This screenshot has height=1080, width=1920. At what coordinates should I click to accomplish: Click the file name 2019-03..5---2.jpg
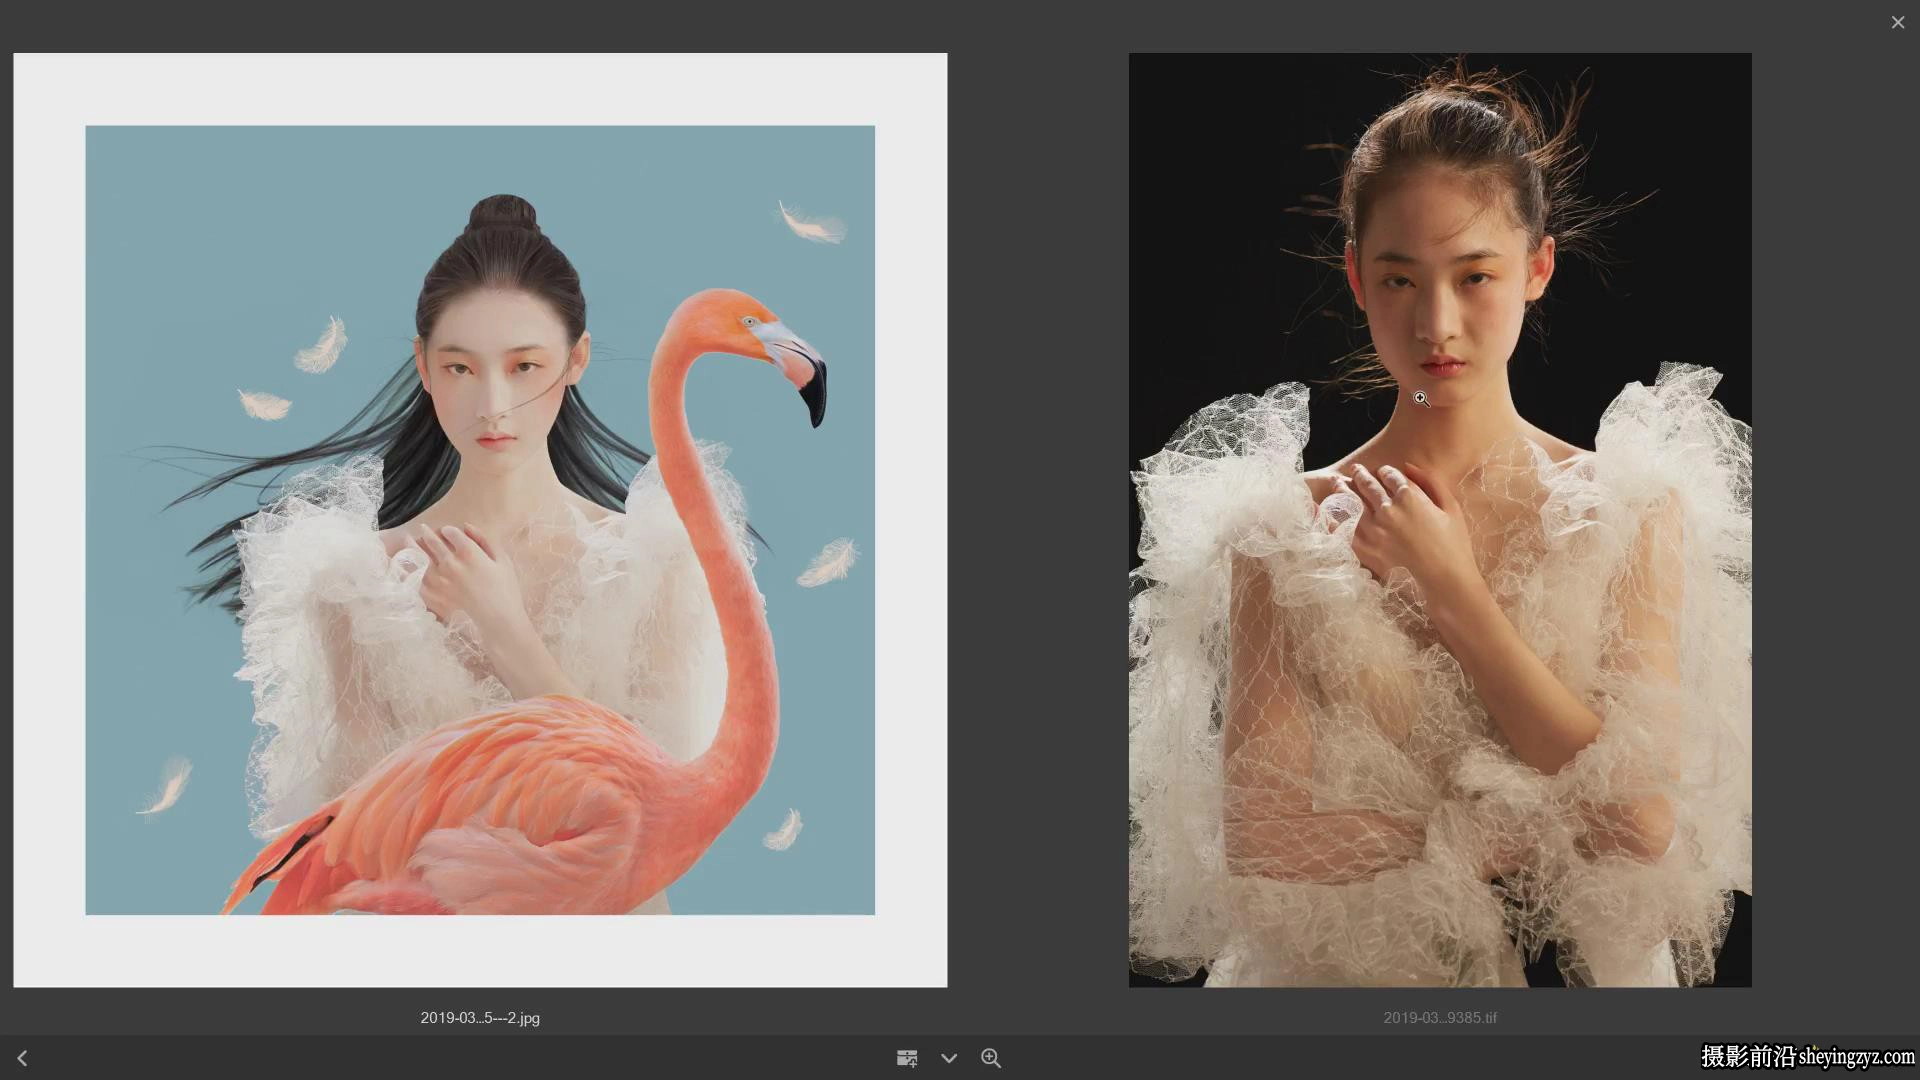click(480, 1018)
